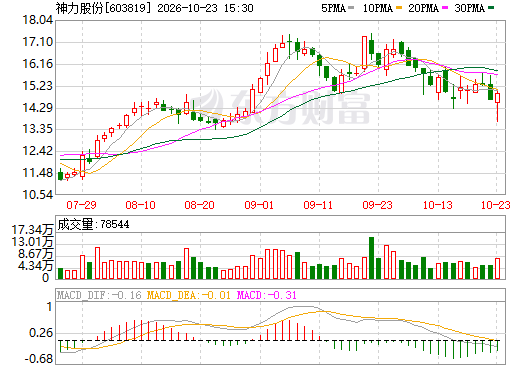Click the tallest green volume bar in late September
Image resolution: width=520 pixels, height=365 pixels.
point(371,258)
